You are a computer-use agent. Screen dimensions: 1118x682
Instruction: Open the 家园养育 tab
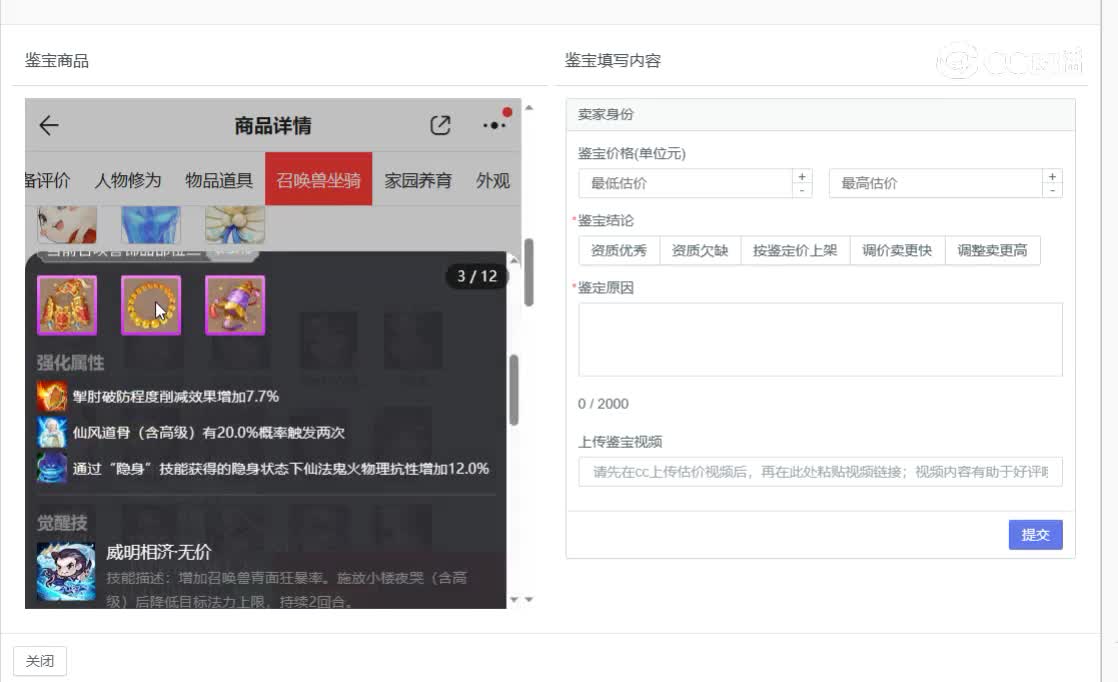419,180
